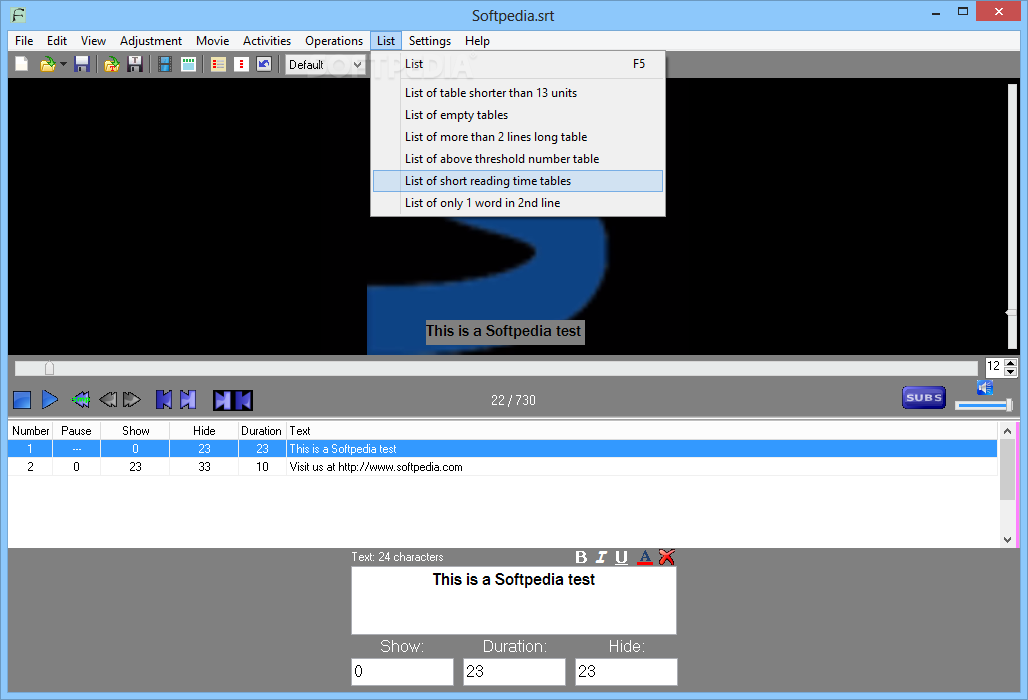Choose List of short reading time tables
Screen dimensions: 1028x700
(x=518, y=181)
